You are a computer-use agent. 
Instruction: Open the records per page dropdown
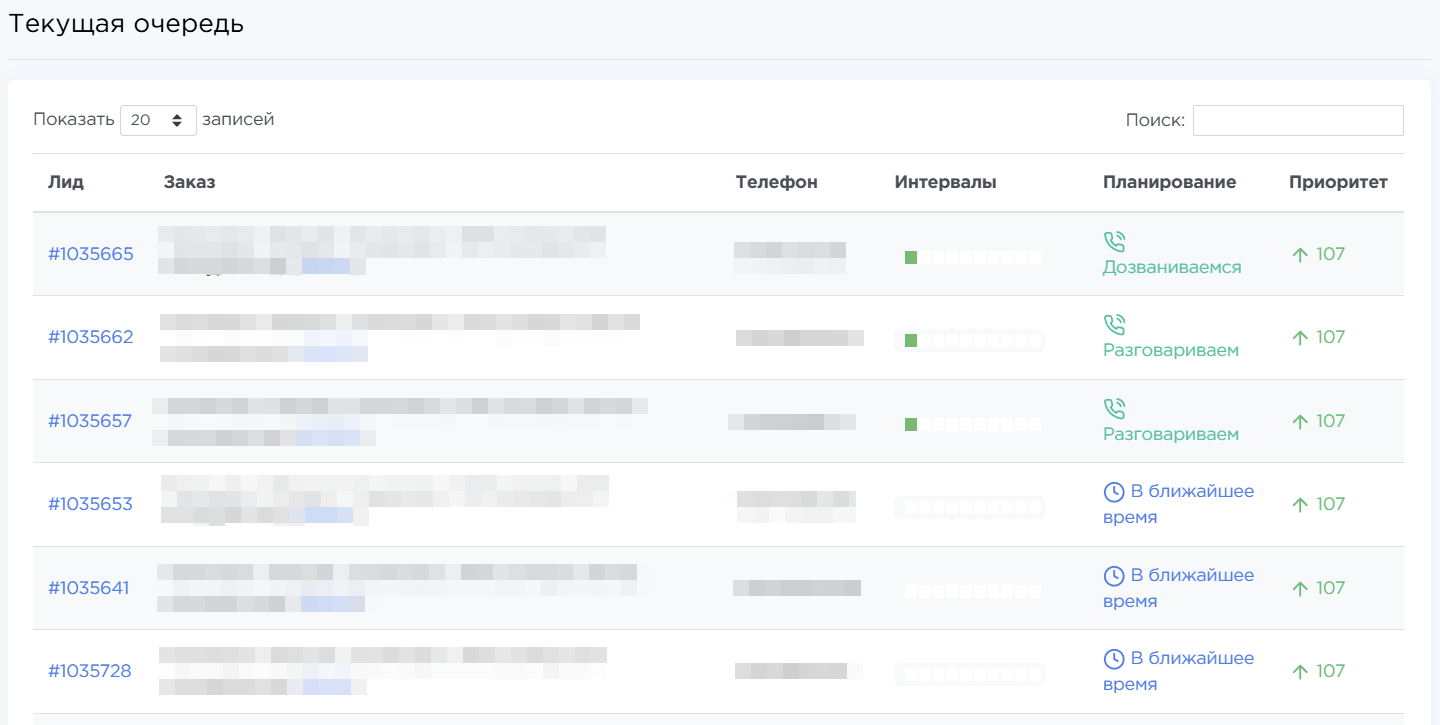158,120
